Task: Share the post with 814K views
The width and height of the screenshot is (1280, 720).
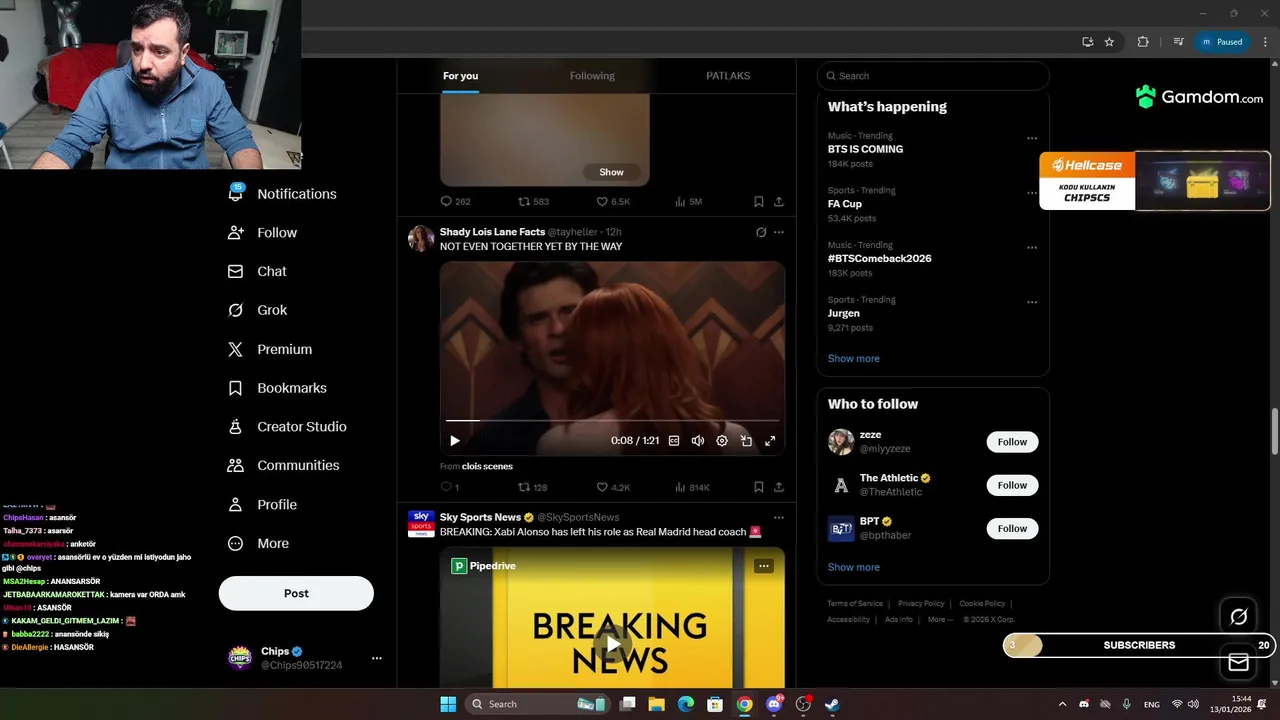Action: point(779,487)
